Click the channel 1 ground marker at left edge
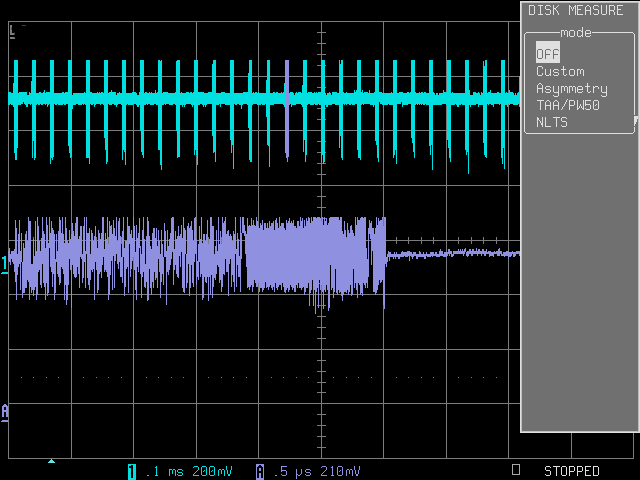The height and width of the screenshot is (480, 640). 4,264
